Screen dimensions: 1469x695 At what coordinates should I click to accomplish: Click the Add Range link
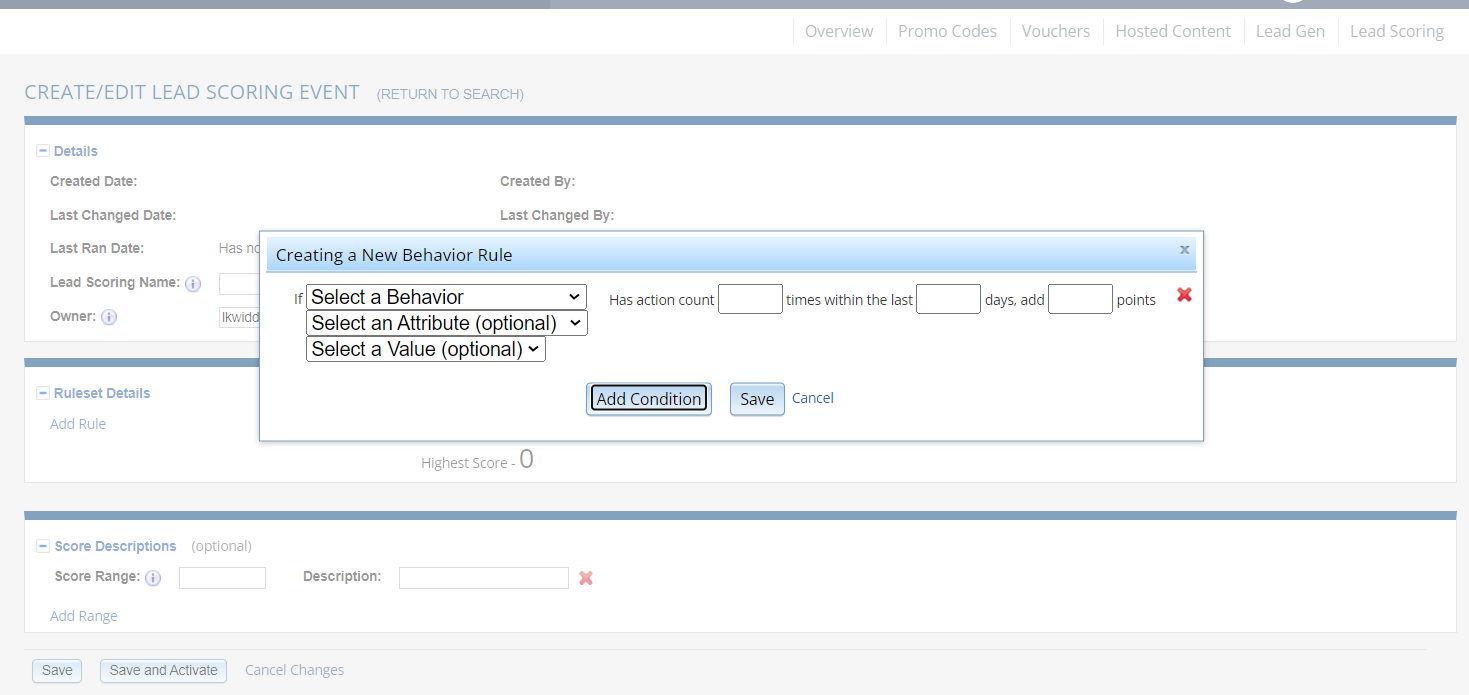tap(84, 616)
